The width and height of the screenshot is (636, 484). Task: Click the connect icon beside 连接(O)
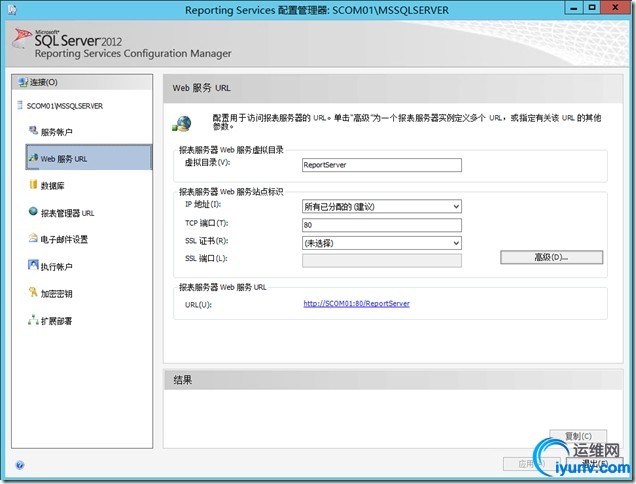[23, 82]
